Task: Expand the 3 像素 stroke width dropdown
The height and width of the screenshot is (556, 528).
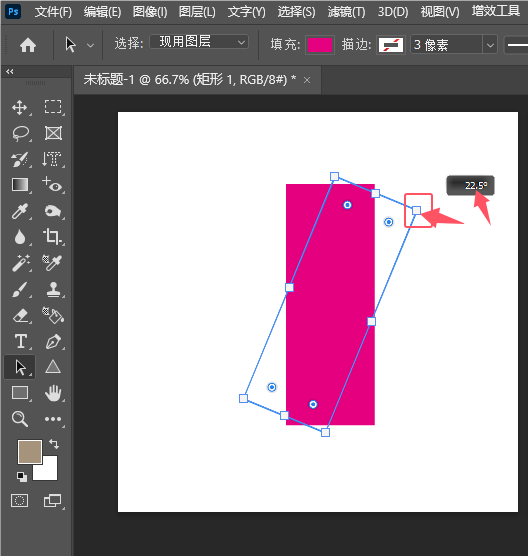Action: click(x=490, y=45)
